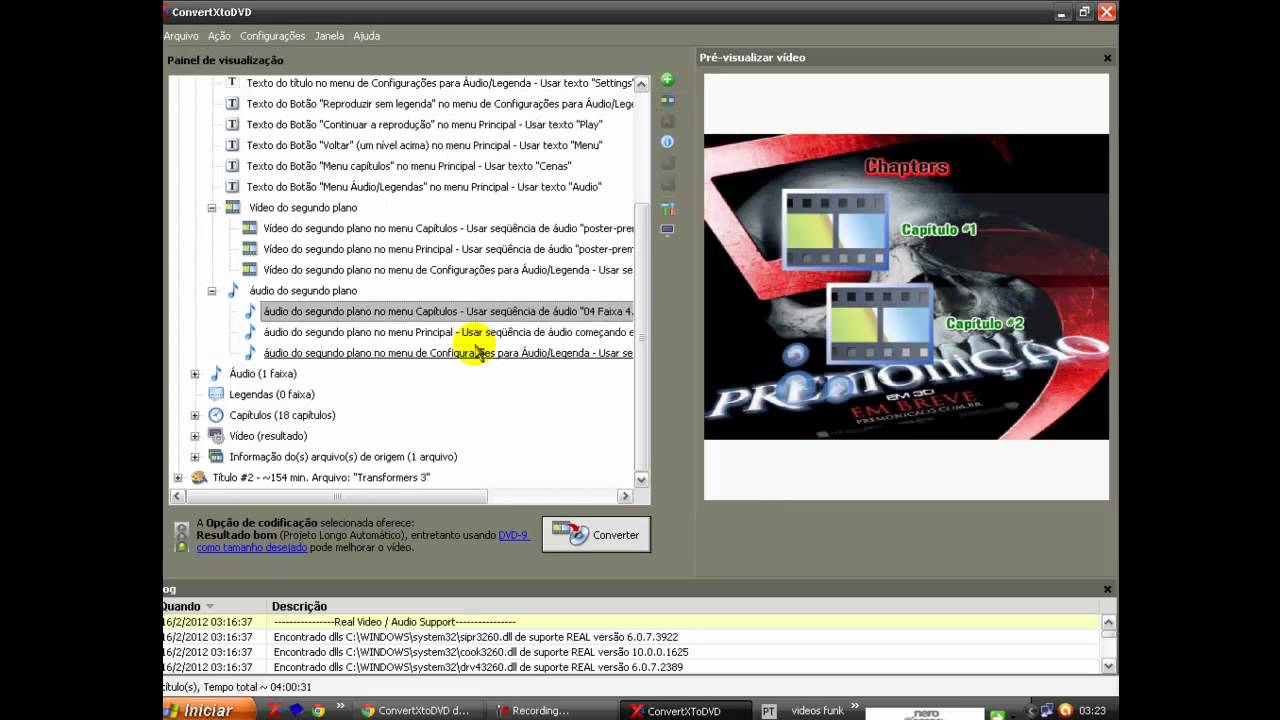Click PT language indicator in taskbar
The width and height of the screenshot is (1280, 720).
(769, 711)
